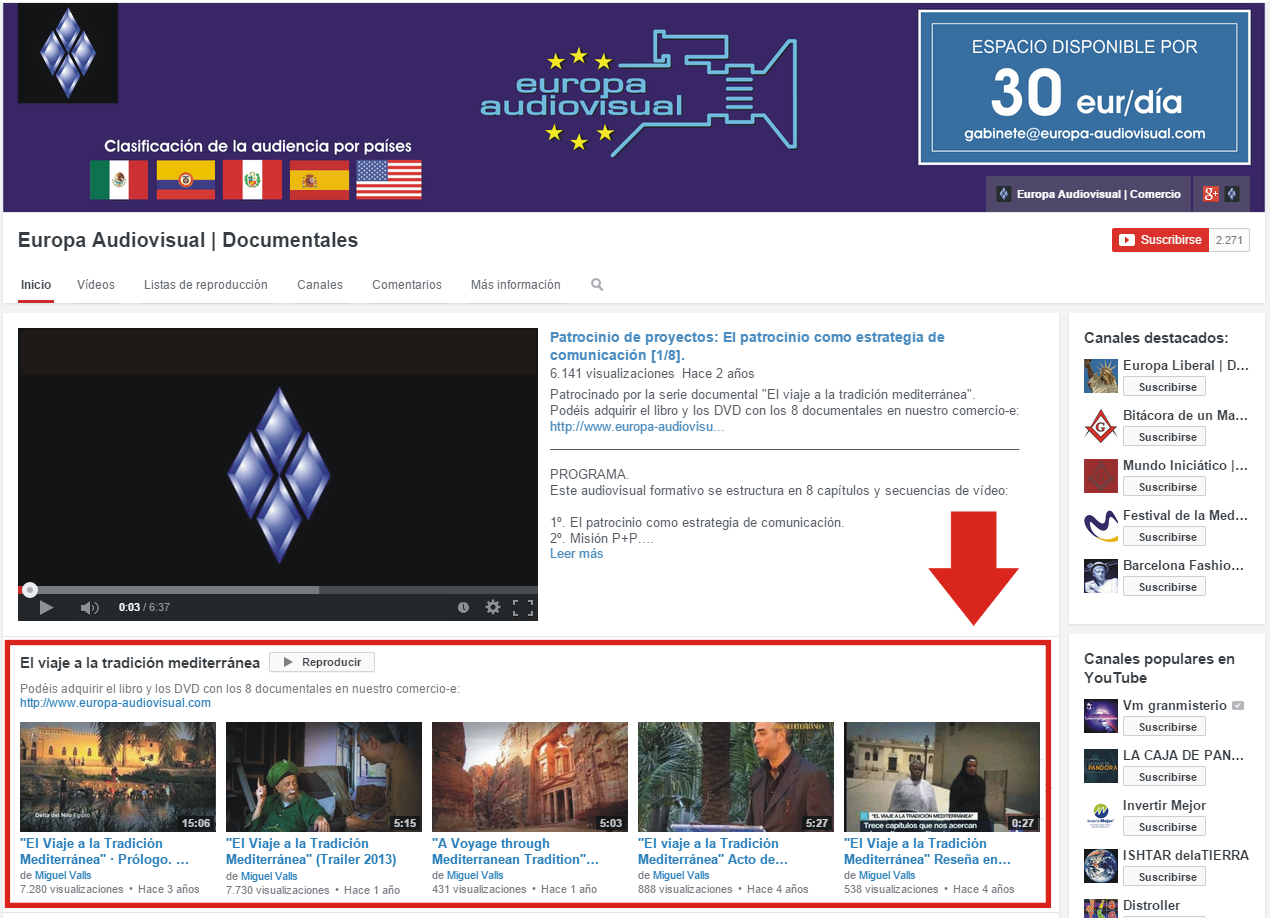
Task: Click the Watch Later clock icon
Action: [x=463, y=607]
